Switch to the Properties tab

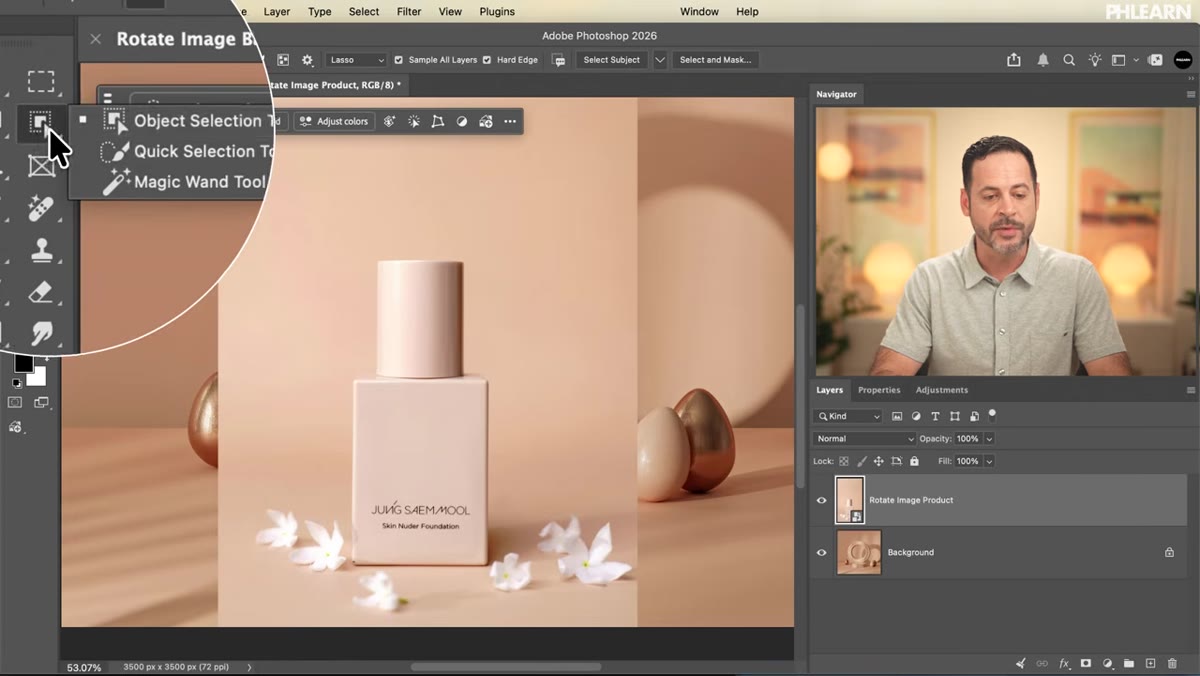879,390
